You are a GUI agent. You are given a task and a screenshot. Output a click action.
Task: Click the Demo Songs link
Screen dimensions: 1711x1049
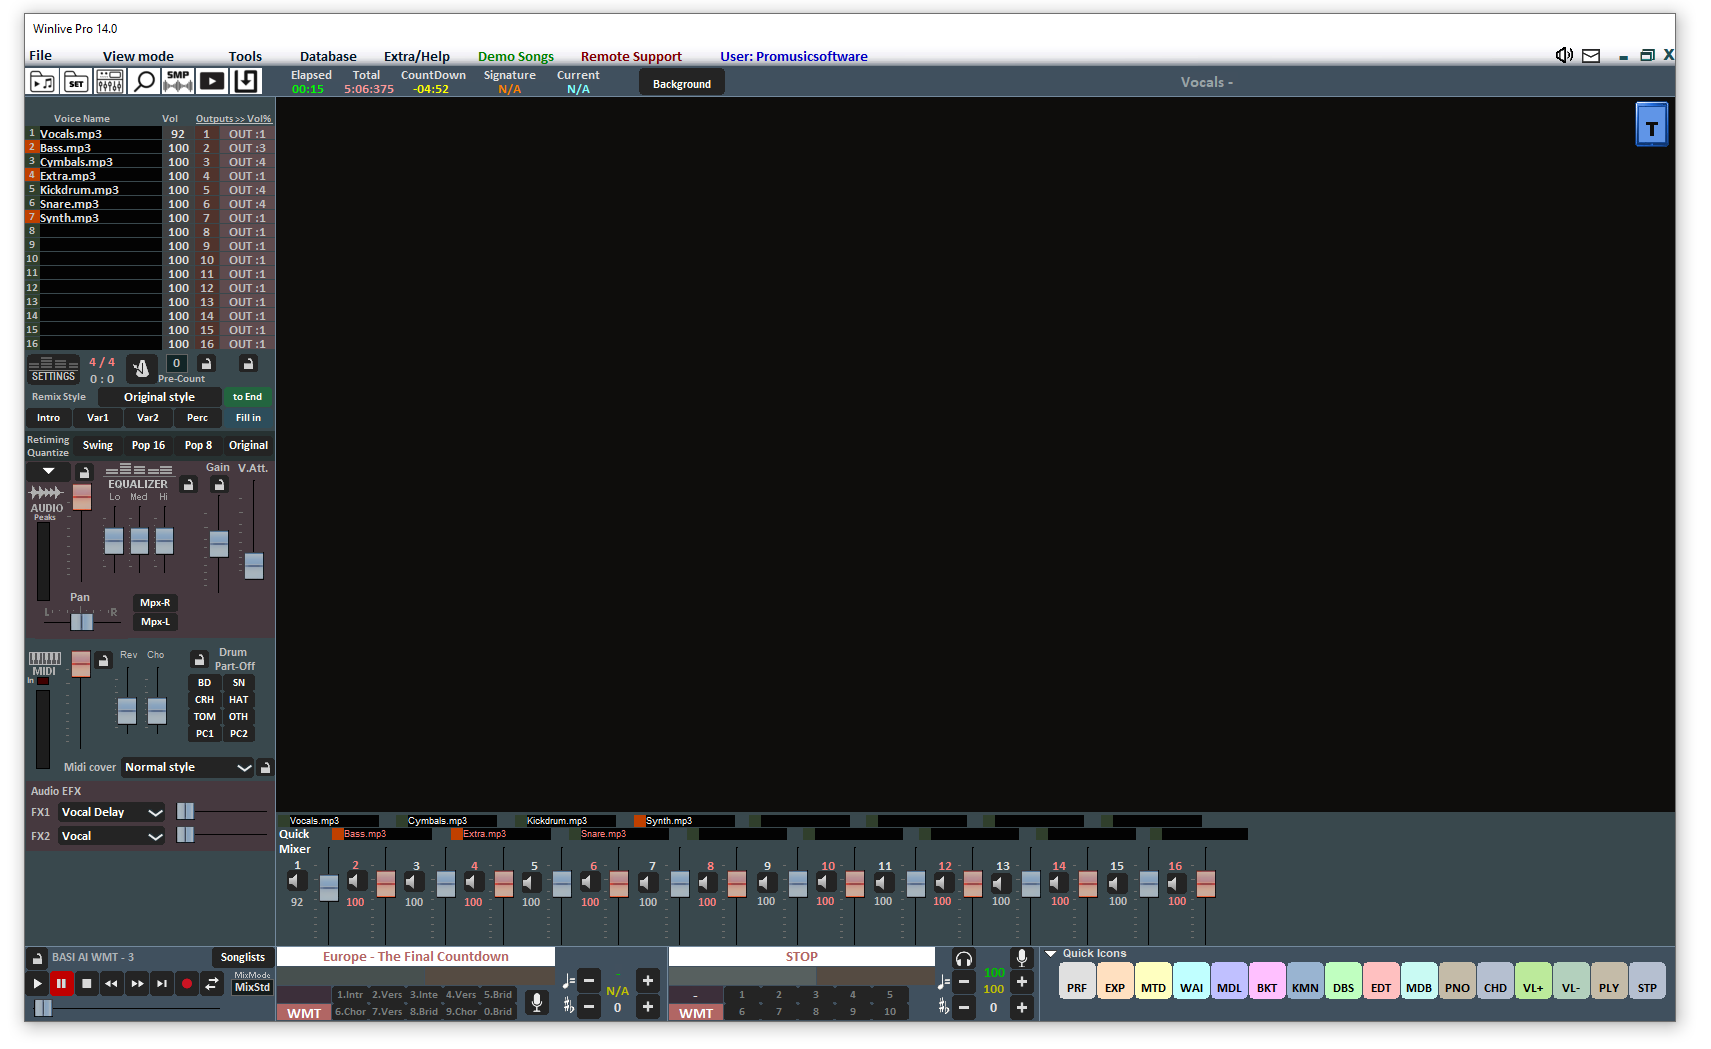516,56
